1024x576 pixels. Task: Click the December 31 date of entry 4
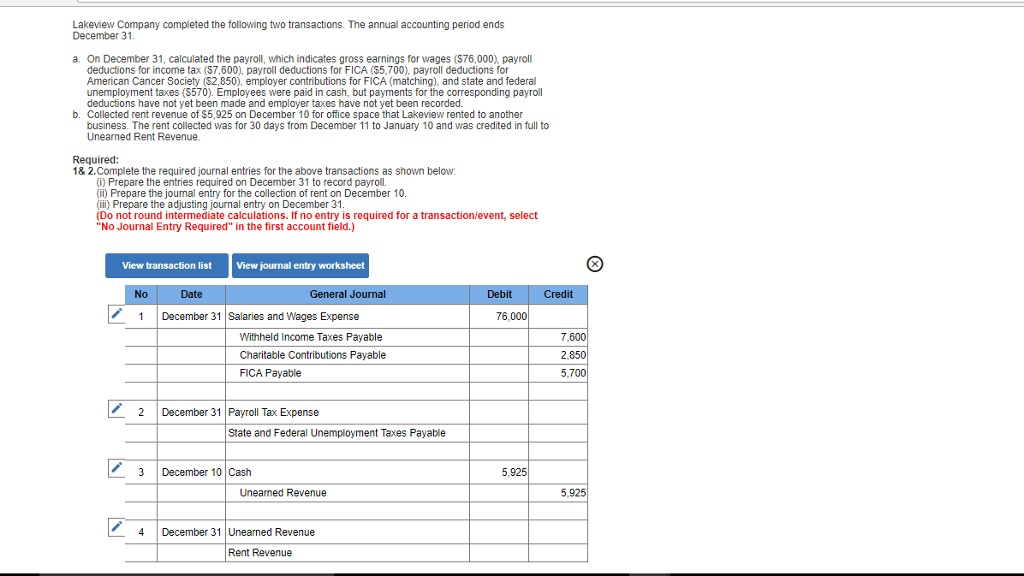coord(191,532)
